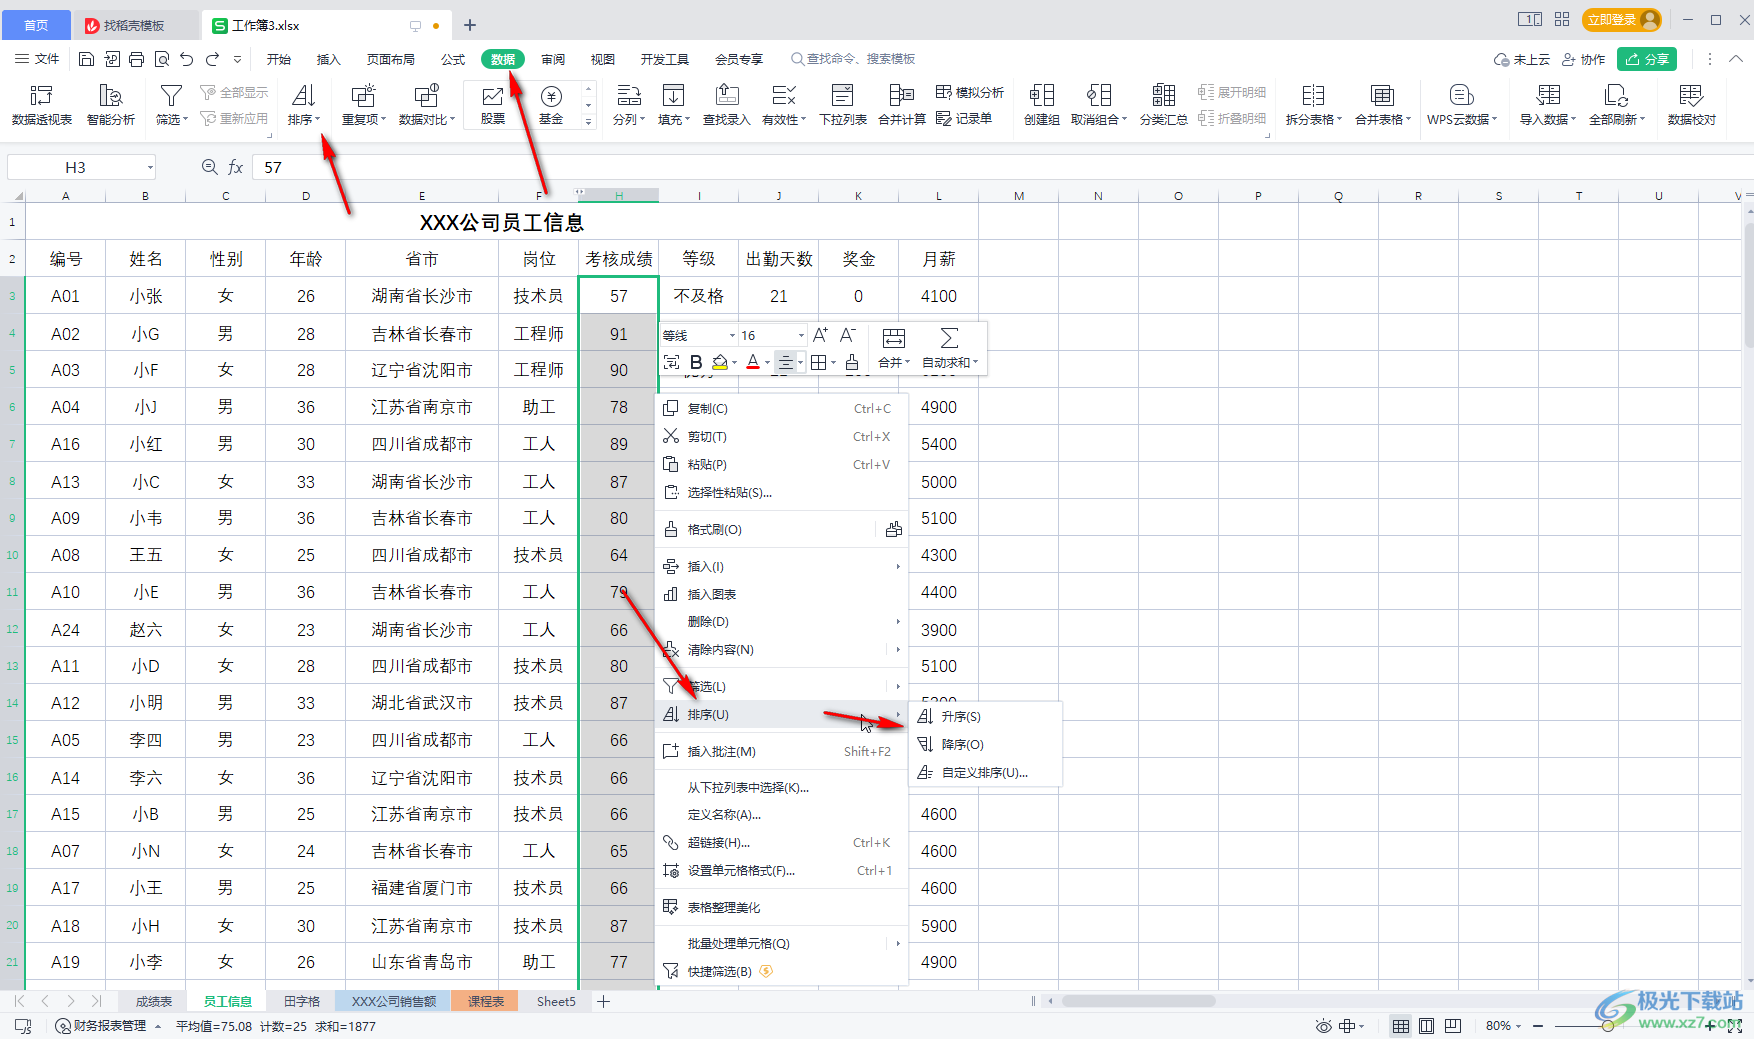Choose Custom Sort (自定义排序) from the submenu
Image resolution: width=1754 pixels, height=1039 pixels.
985,772
